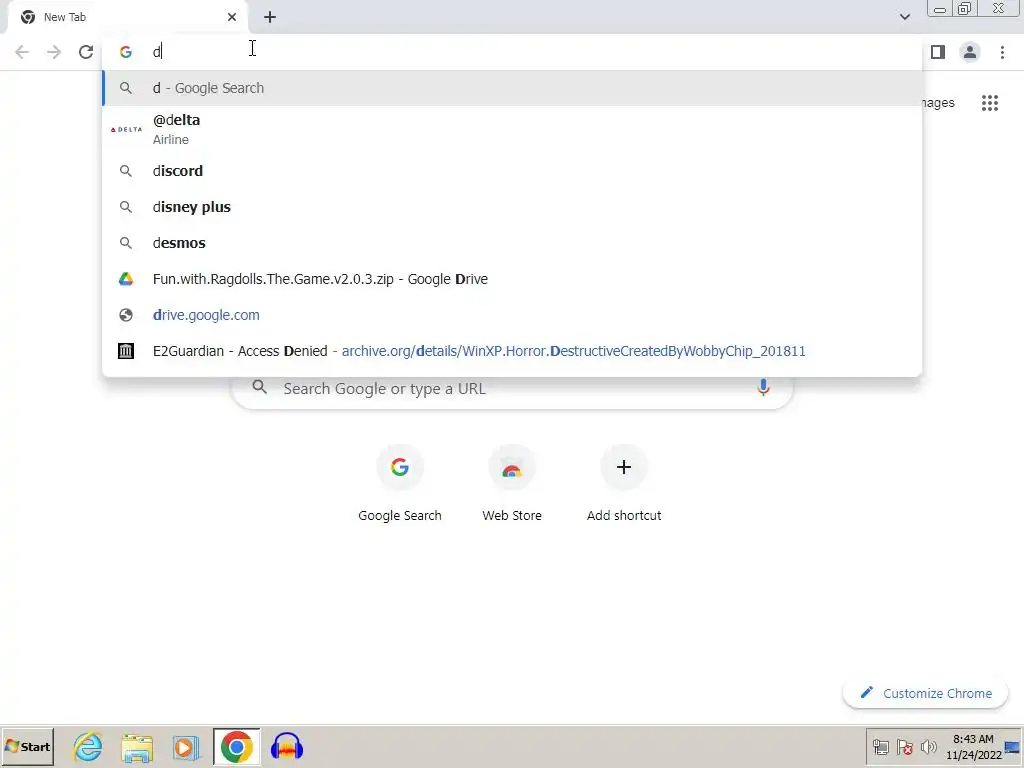1024x768 pixels.
Task: Click the Google Drive icon in suggestions
Action: click(x=125, y=279)
